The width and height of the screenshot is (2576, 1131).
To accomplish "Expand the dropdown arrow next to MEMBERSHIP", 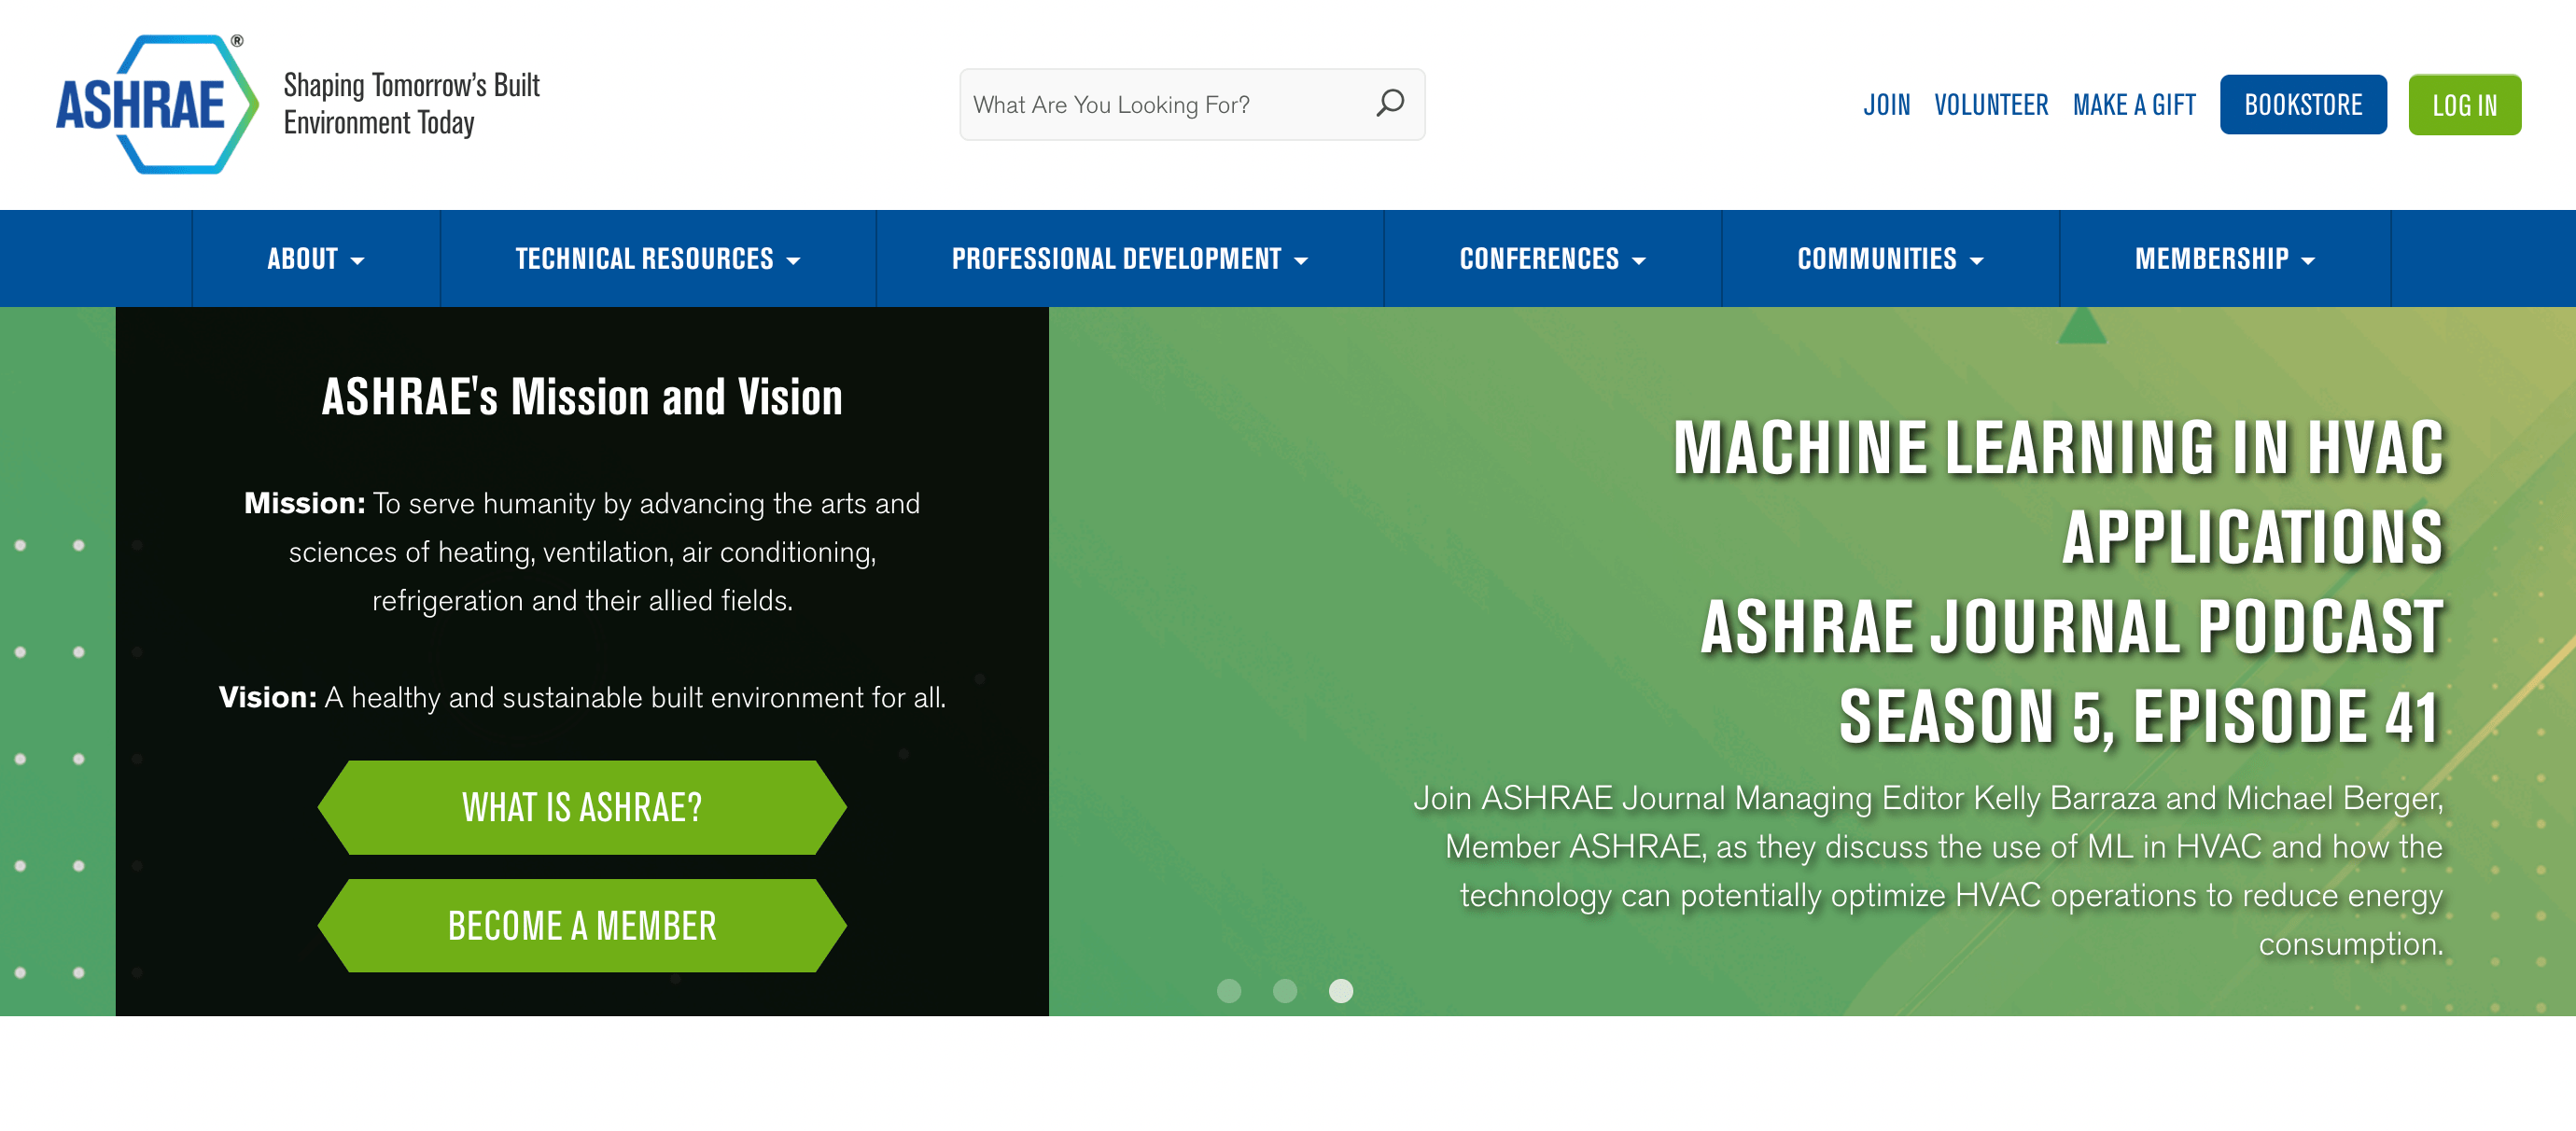I will pos(2308,261).
